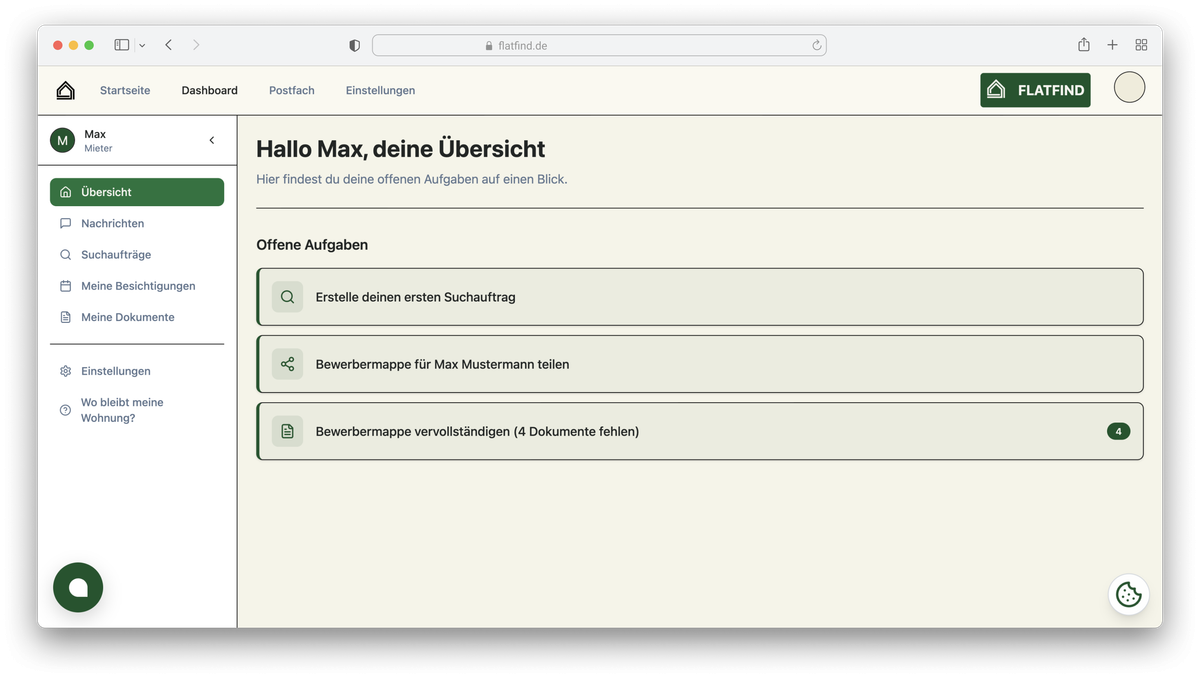The image size is (1200, 678).
Task: Open the Startseite menu item
Action: coord(124,90)
